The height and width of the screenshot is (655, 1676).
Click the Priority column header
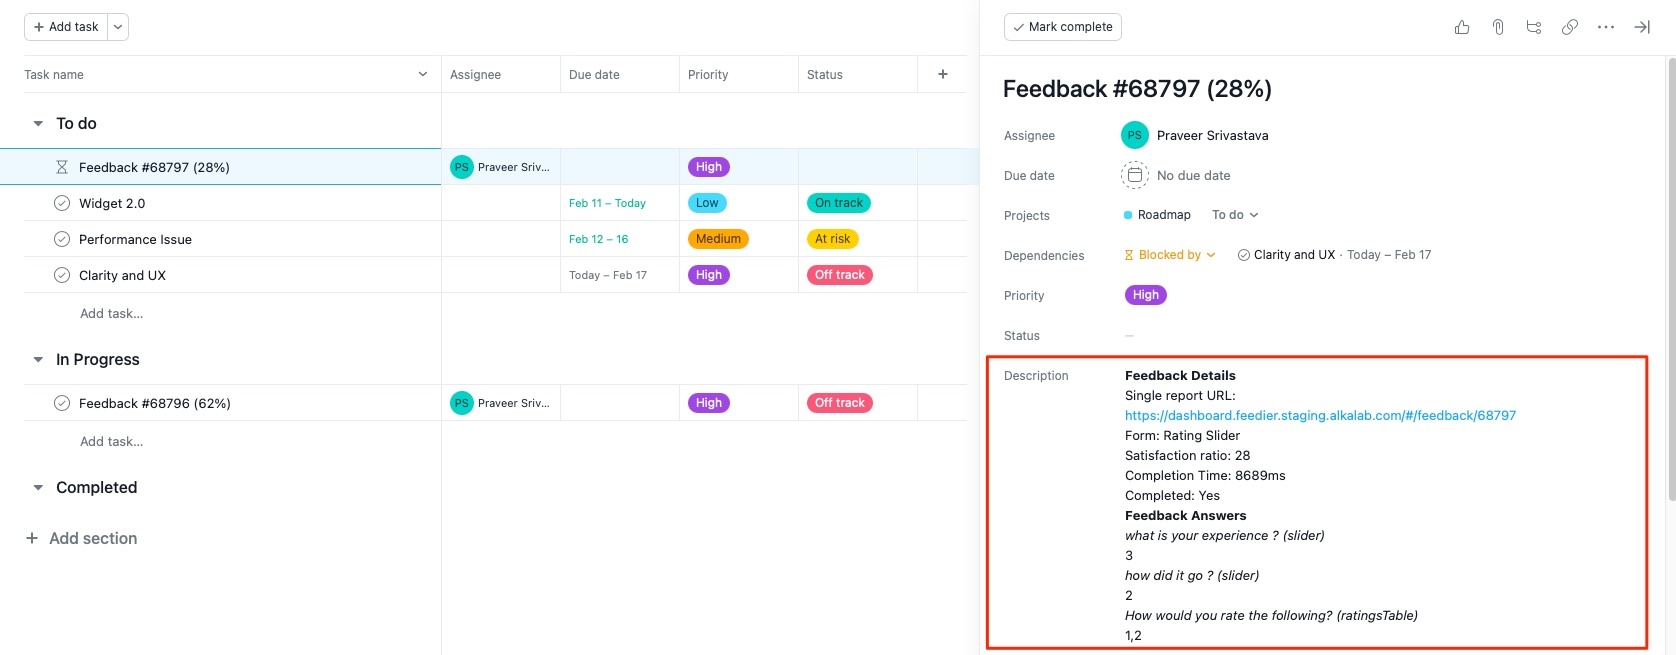(x=739, y=74)
